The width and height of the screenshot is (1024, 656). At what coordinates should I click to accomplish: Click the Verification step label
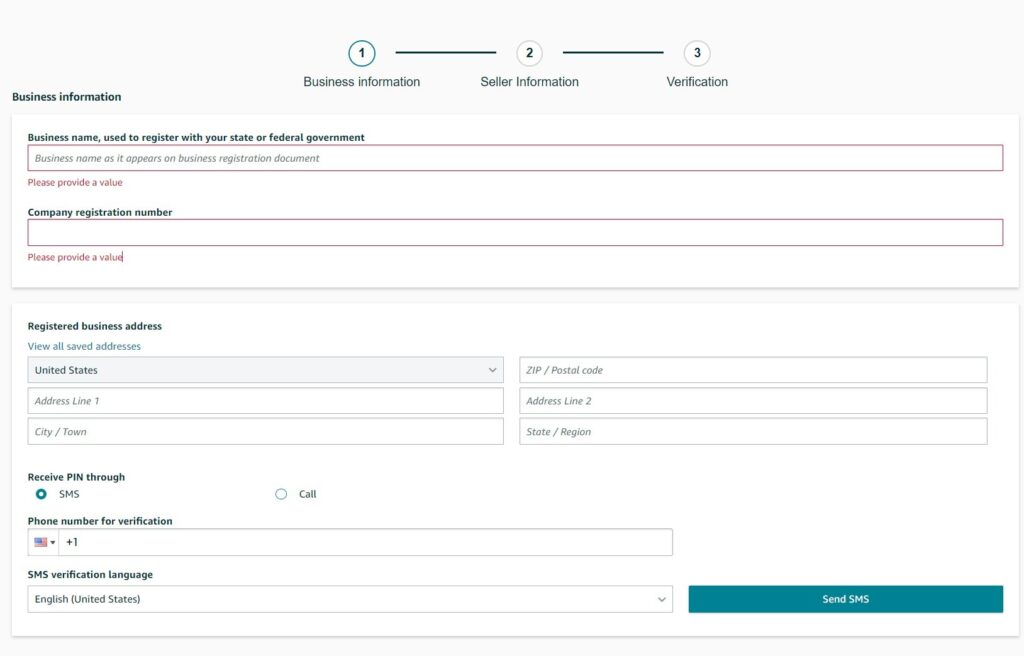point(695,81)
